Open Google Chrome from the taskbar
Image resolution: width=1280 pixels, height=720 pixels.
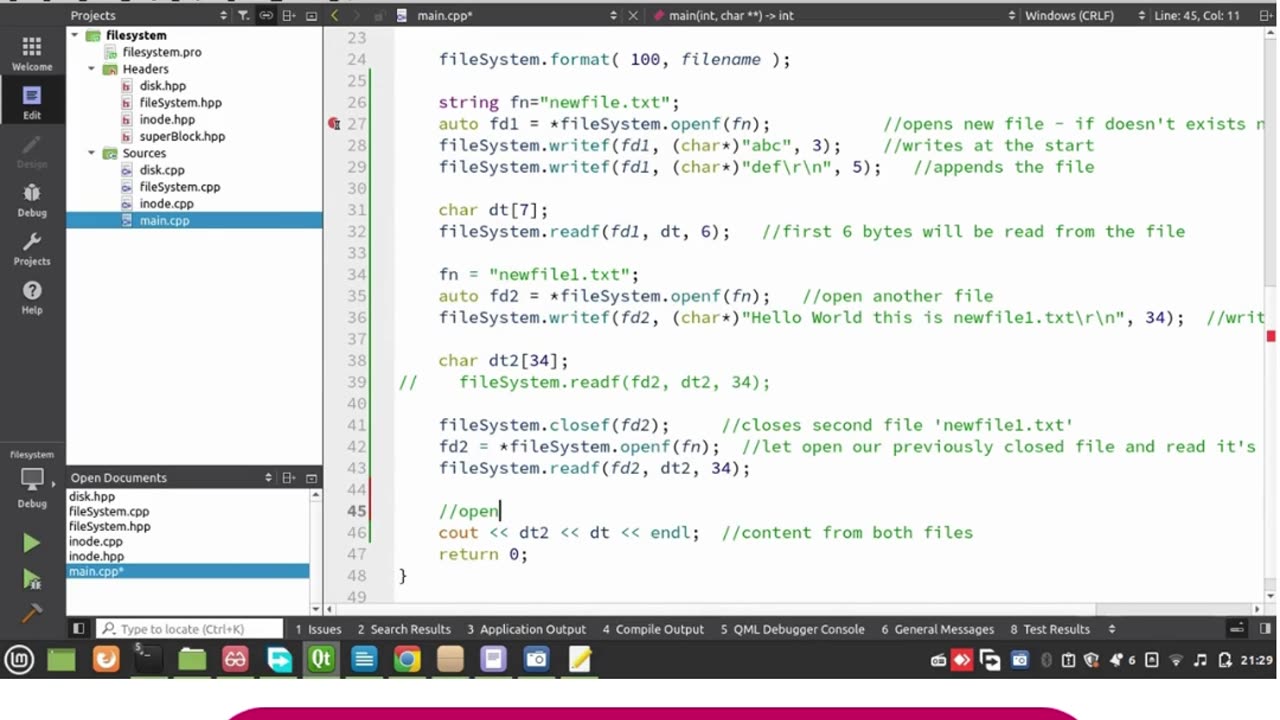click(406, 660)
